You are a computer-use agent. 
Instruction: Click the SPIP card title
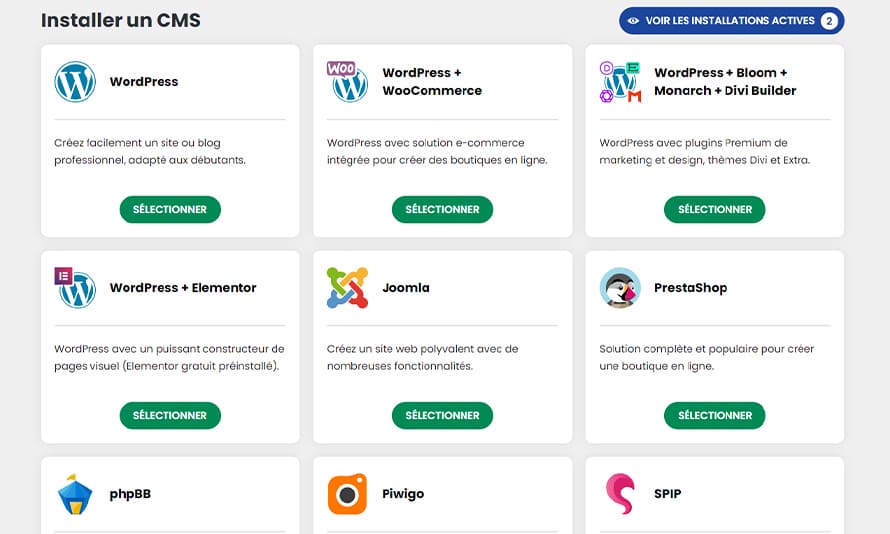click(x=667, y=494)
